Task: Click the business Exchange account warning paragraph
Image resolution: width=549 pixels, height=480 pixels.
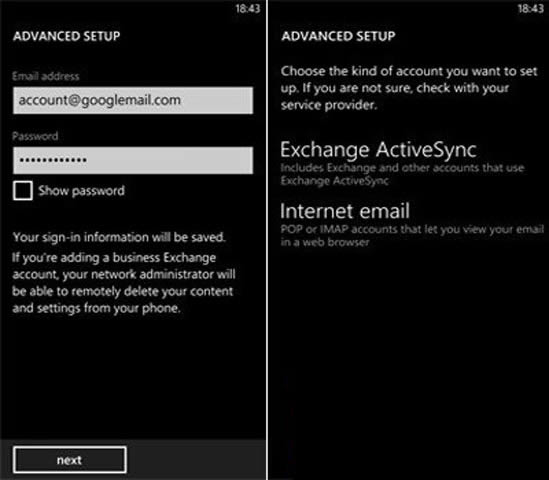Action: coord(124,283)
